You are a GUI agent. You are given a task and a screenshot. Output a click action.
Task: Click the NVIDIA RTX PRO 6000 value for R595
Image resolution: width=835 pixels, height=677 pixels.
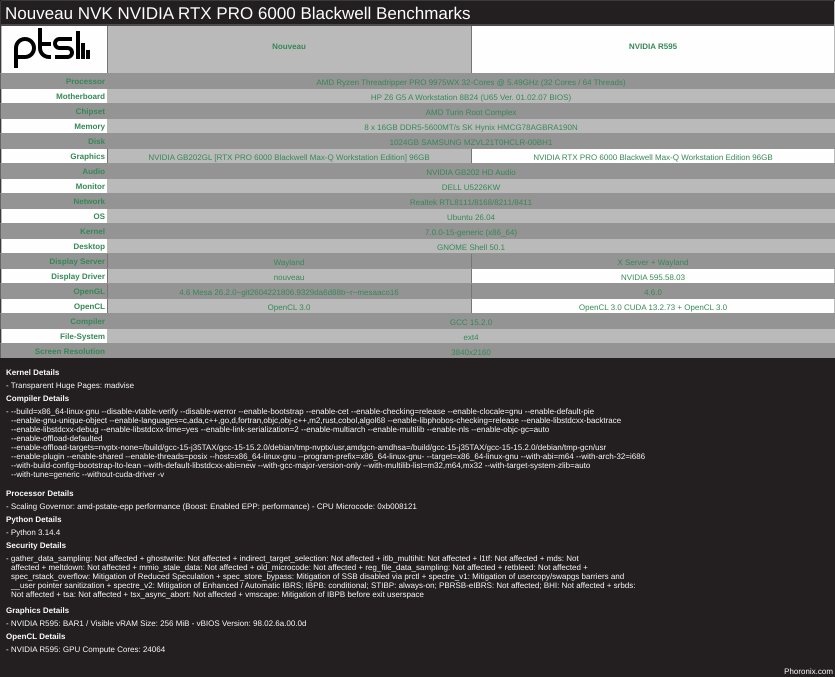pyautogui.click(x=652, y=157)
